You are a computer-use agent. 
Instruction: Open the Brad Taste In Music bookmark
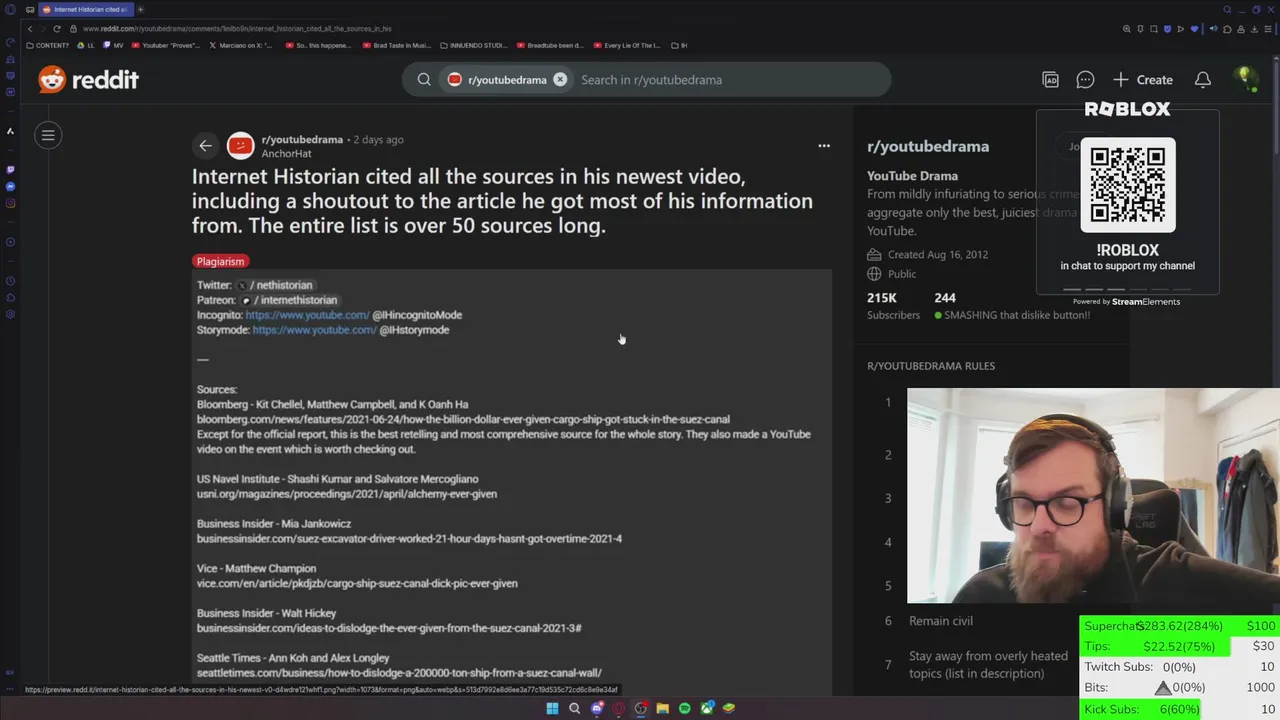397,45
